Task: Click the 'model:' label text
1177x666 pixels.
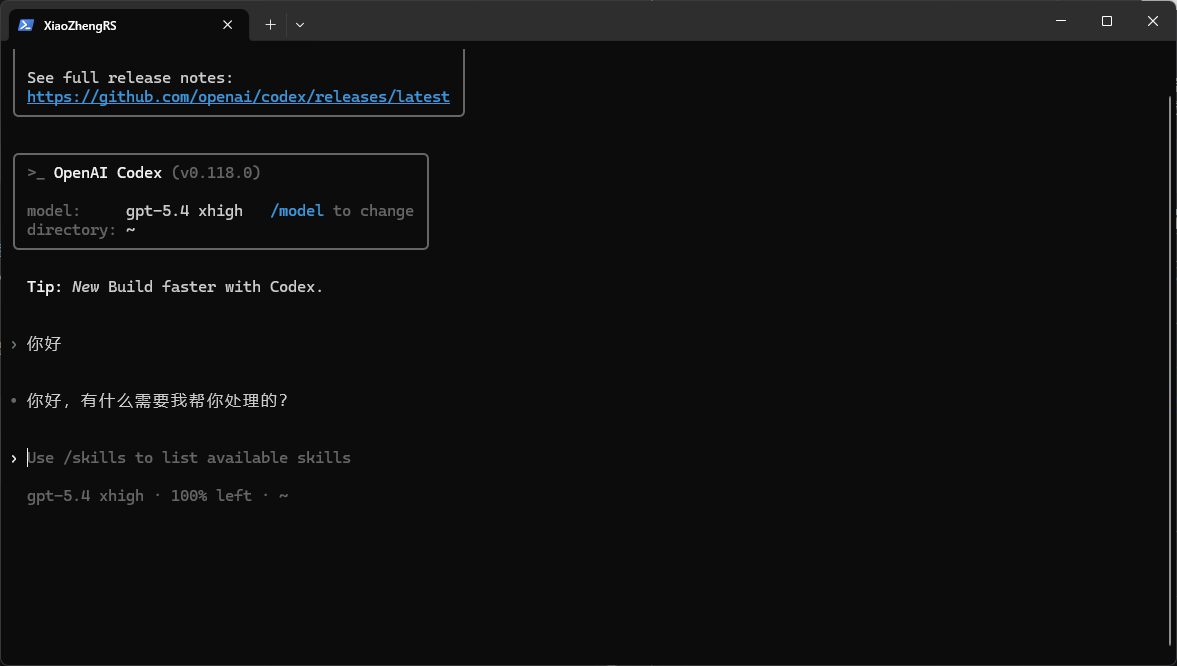Action: (x=54, y=211)
